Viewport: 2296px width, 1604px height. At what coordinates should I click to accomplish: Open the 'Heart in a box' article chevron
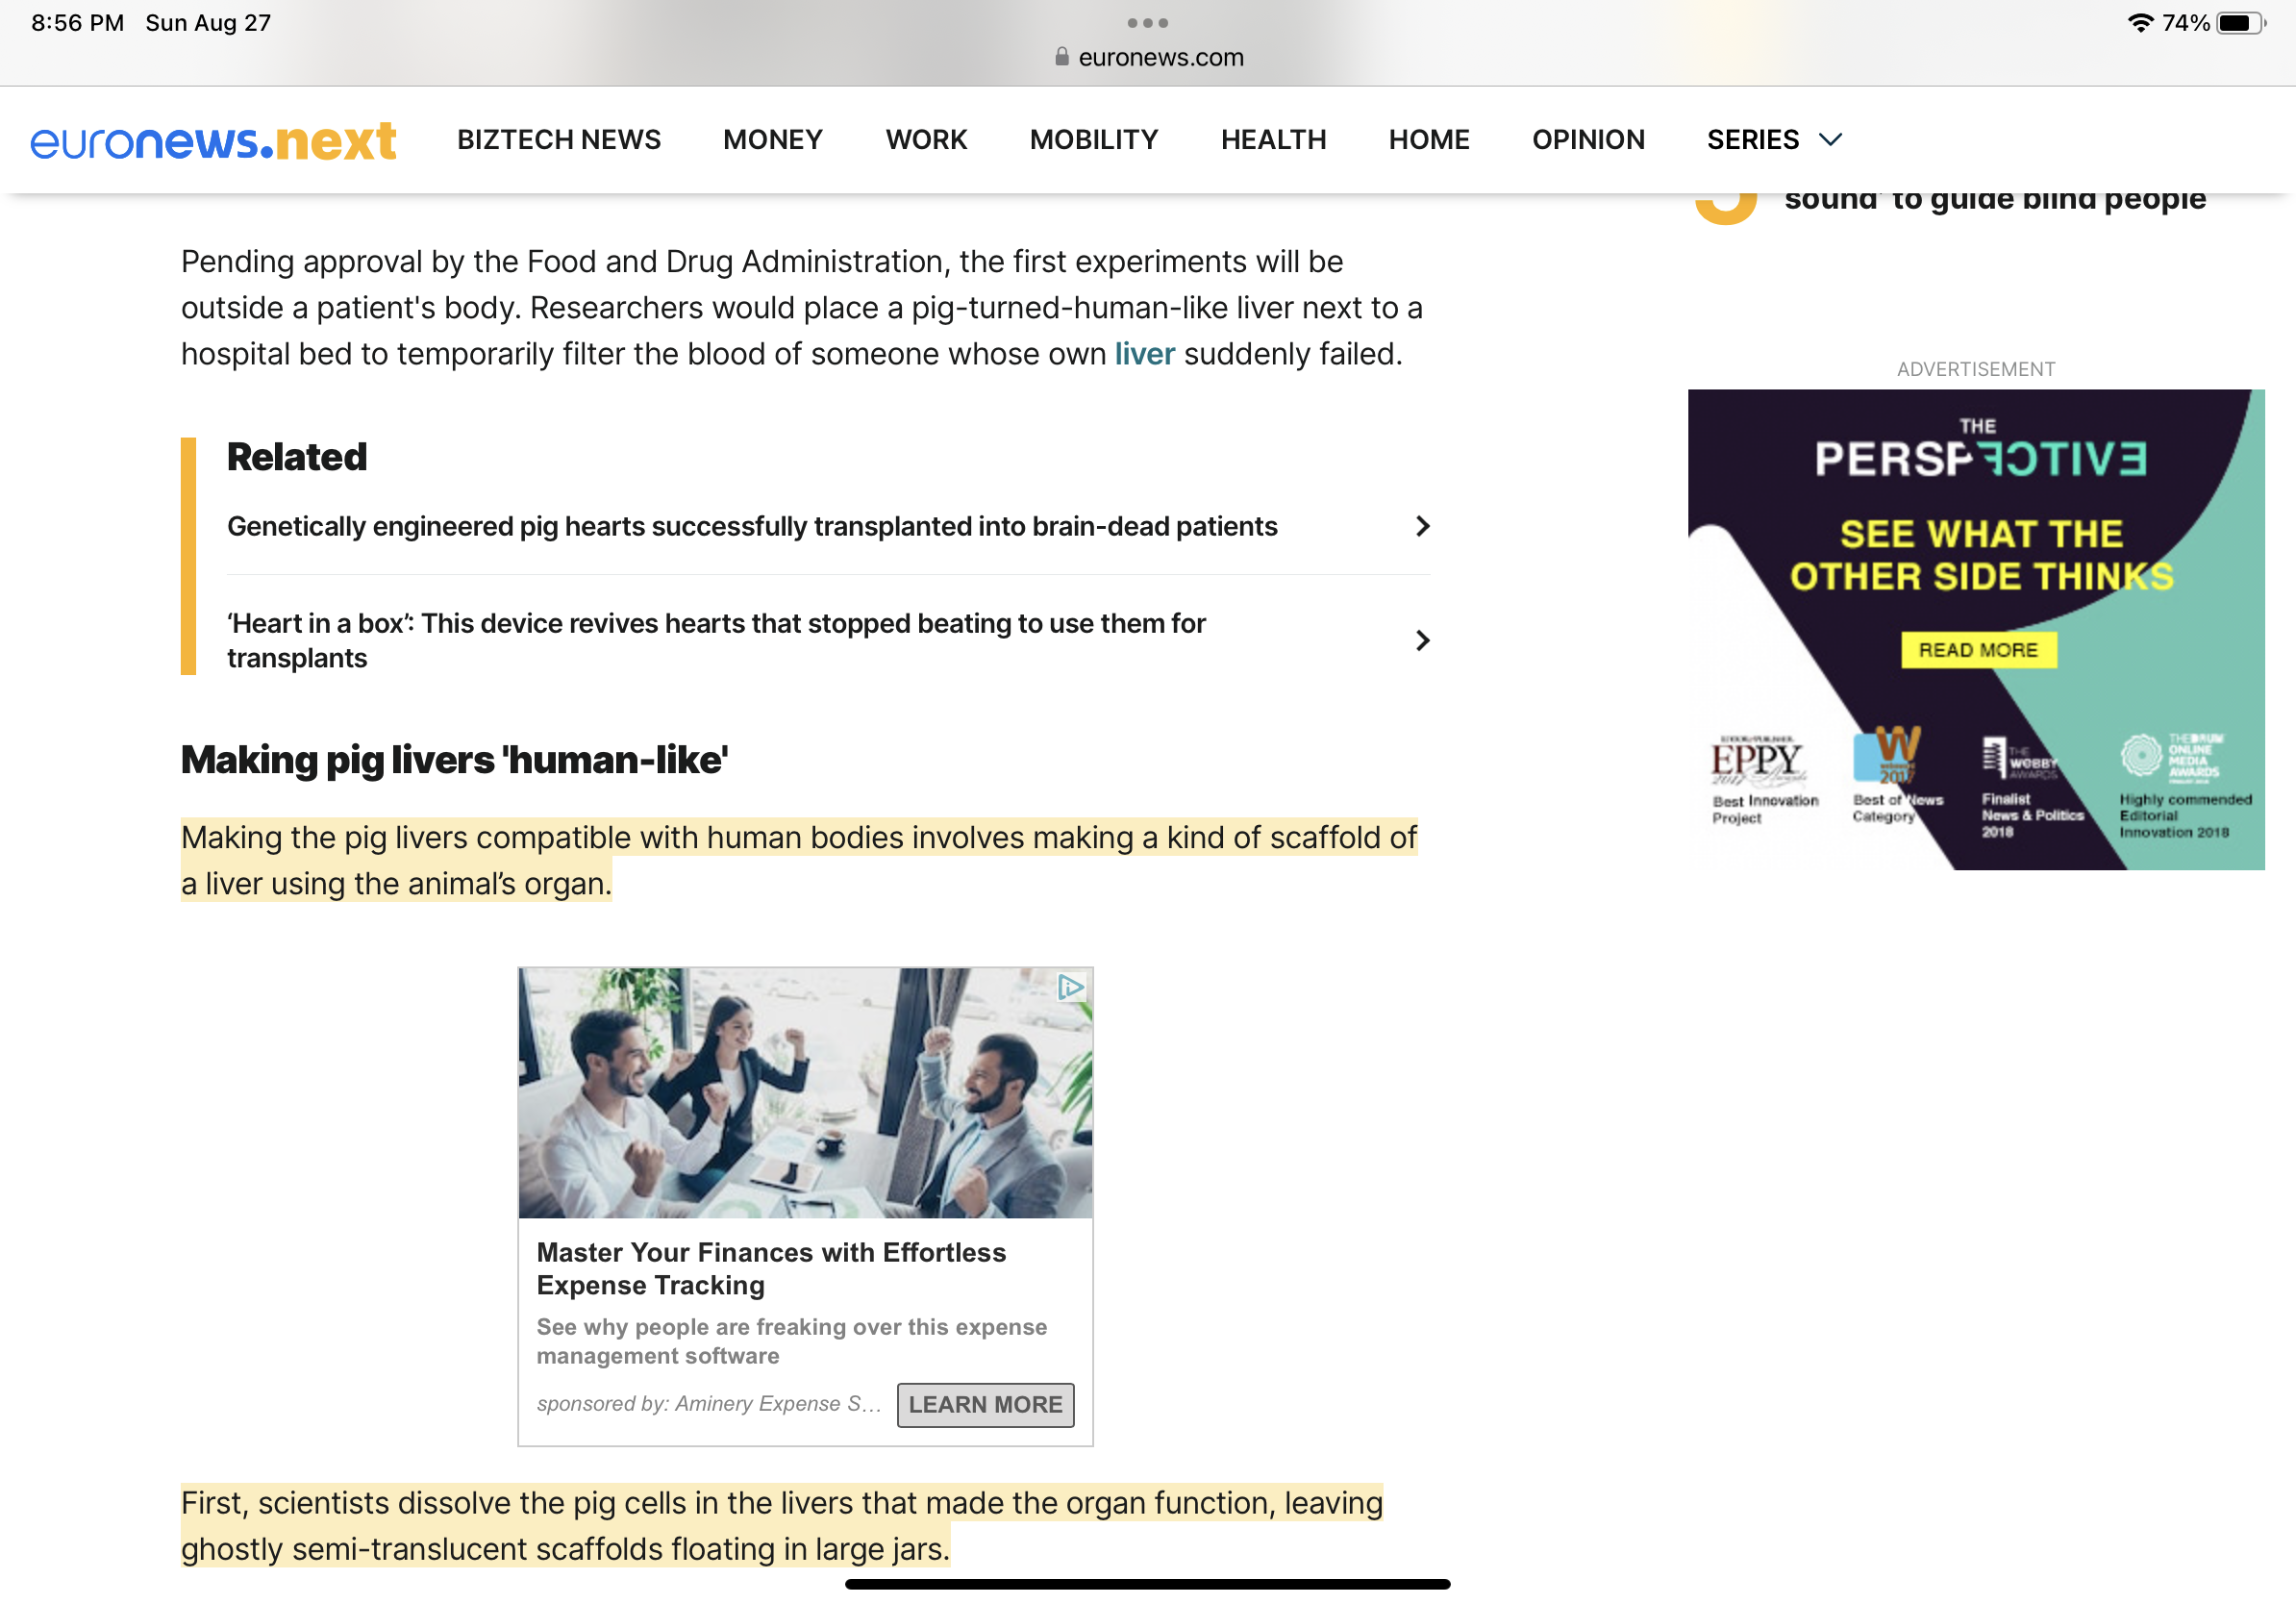[x=1423, y=640]
